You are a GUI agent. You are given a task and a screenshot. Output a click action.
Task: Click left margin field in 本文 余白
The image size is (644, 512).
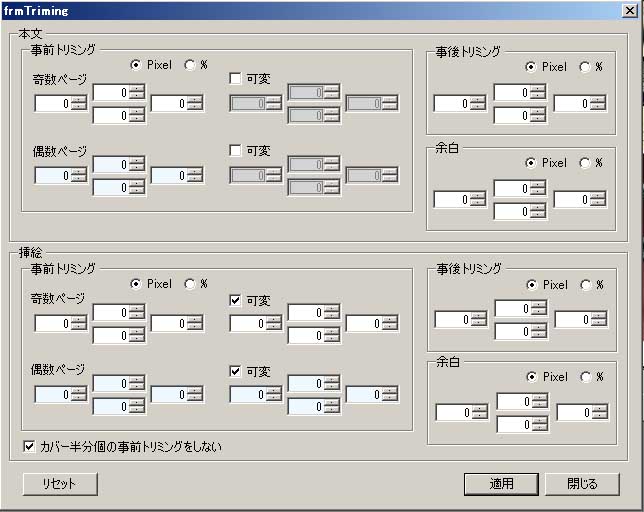click(x=460, y=200)
